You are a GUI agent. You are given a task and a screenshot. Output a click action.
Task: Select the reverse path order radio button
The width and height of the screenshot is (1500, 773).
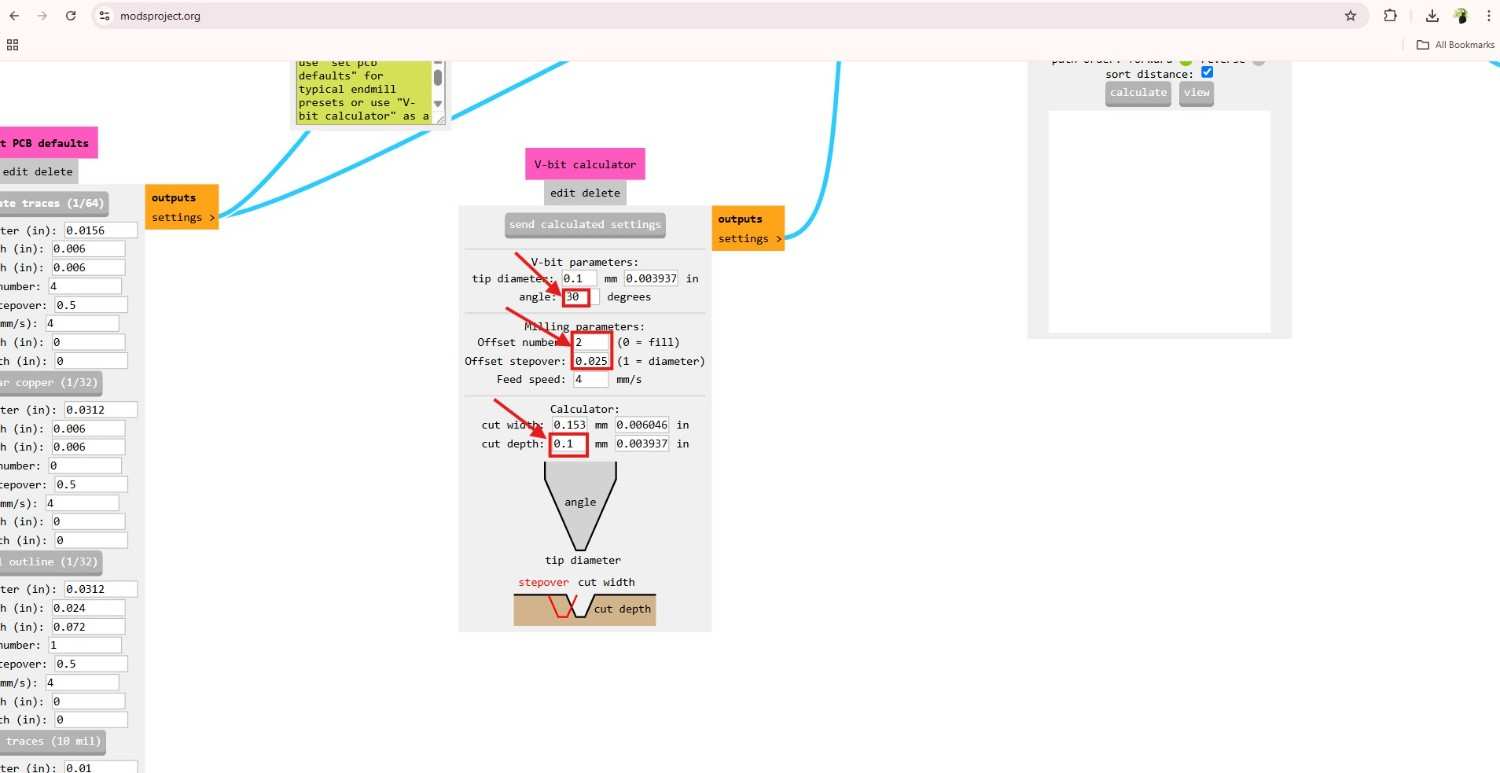coord(1258,61)
